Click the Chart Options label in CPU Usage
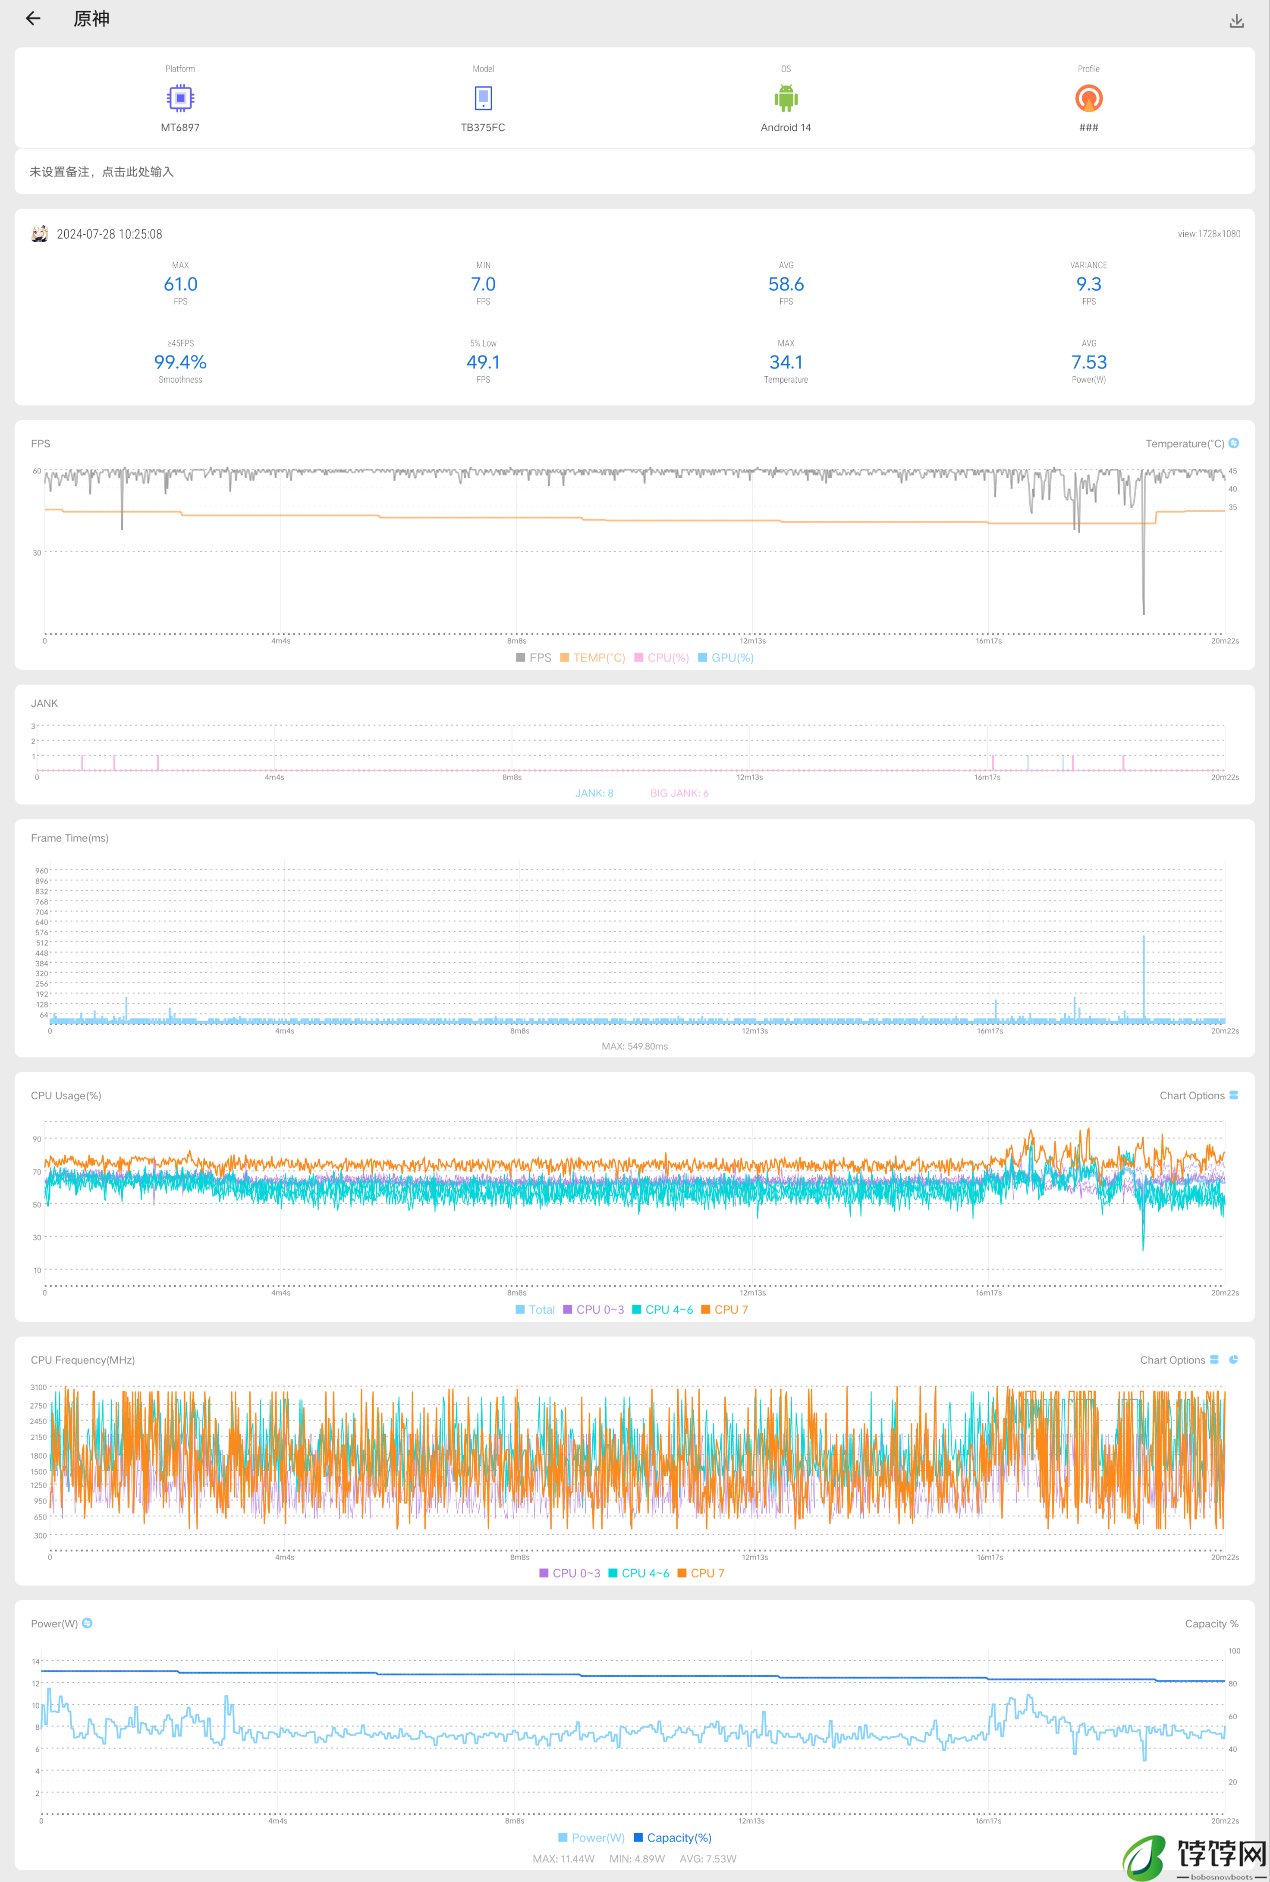This screenshot has width=1270, height=1882. pyautogui.click(x=1192, y=1096)
